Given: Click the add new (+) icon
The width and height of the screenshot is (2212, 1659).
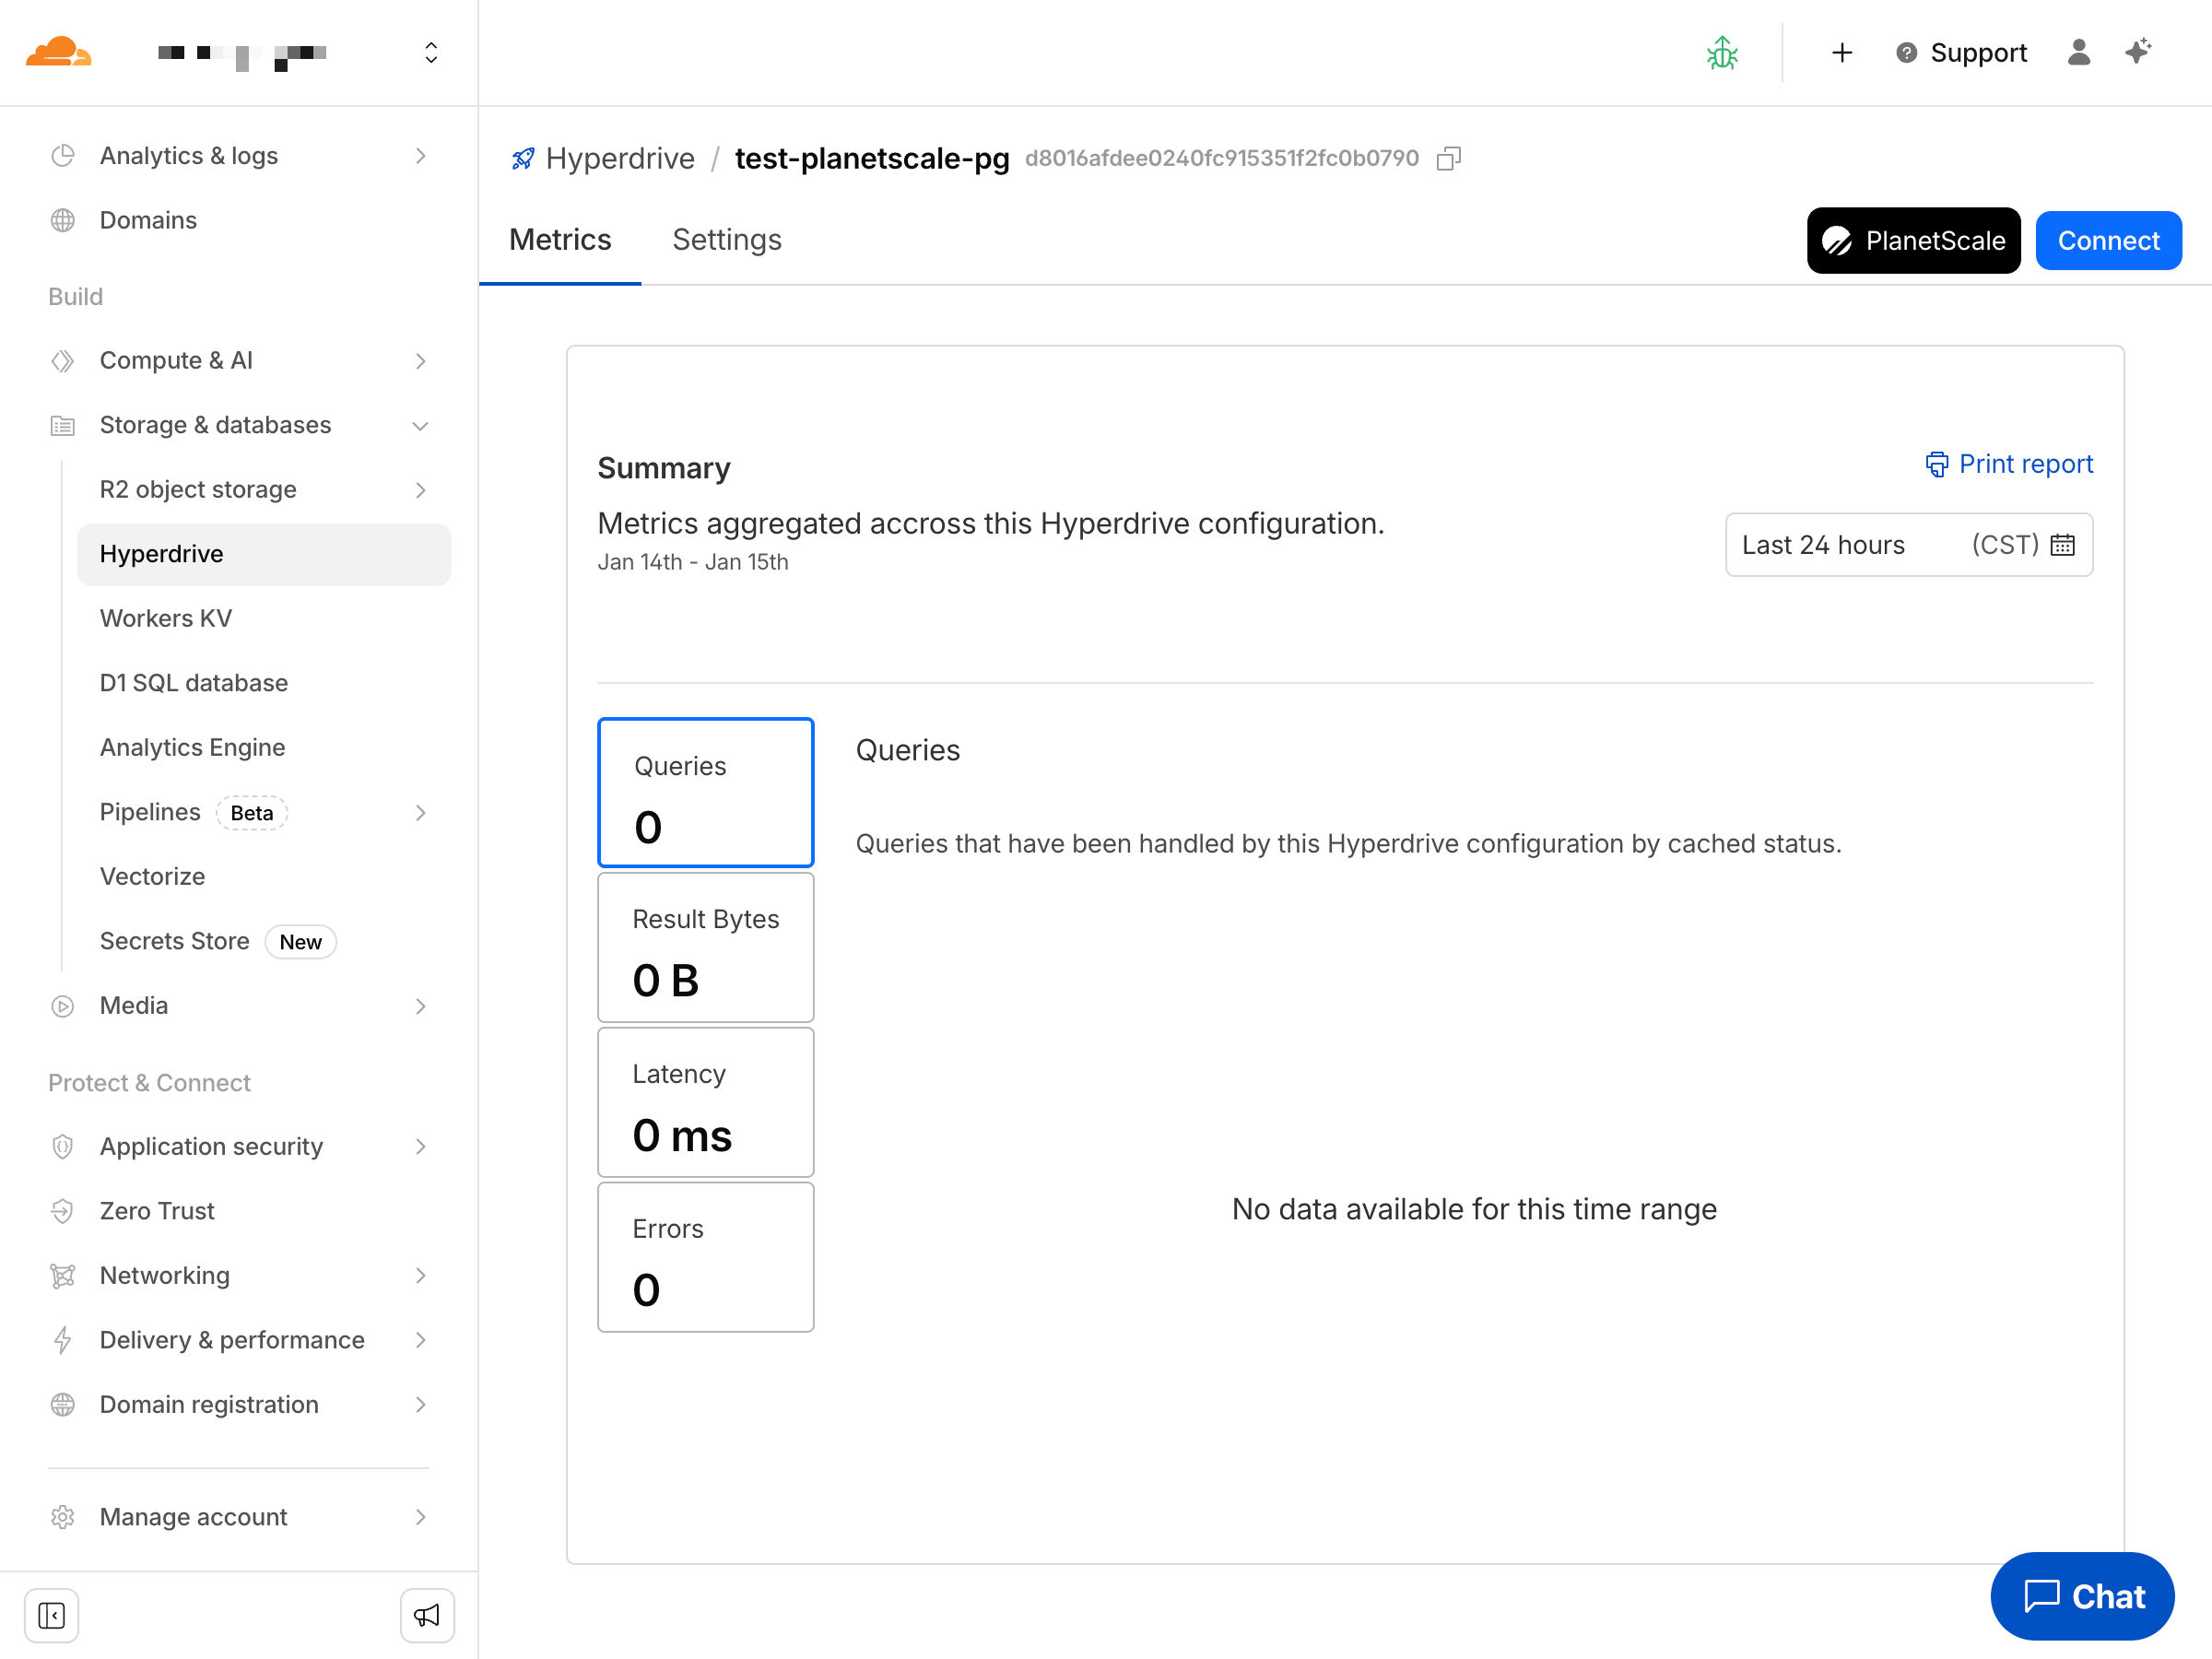Looking at the screenshot, I should coord(1842,53).
